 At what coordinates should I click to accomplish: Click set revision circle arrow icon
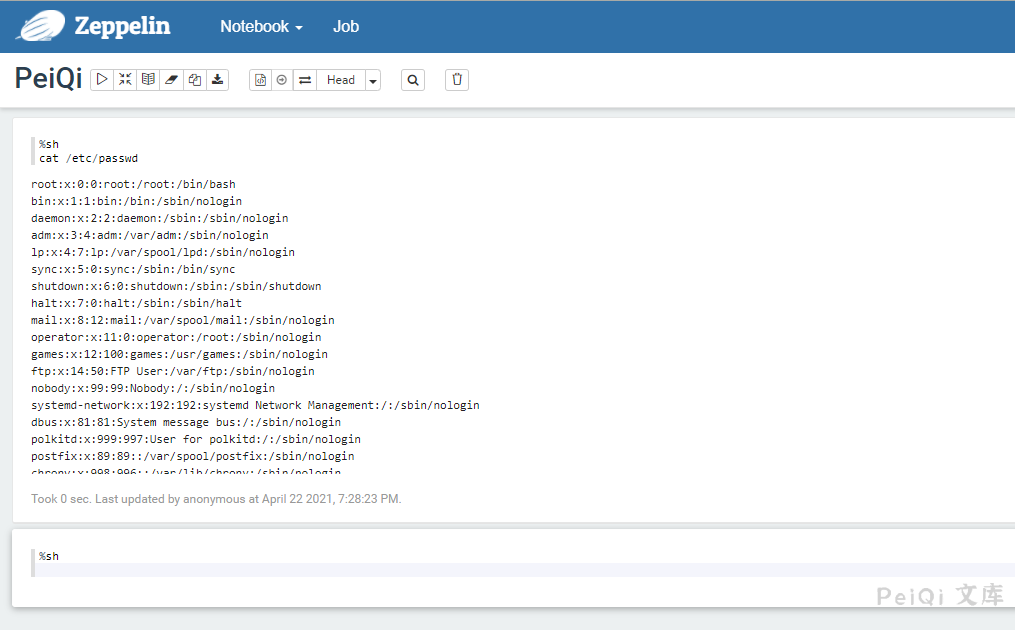282,80
